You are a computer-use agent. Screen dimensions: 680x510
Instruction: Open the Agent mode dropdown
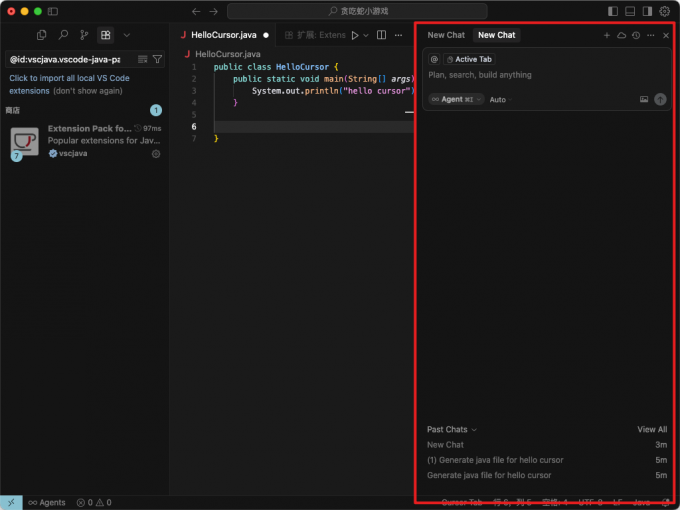point(456,99)
